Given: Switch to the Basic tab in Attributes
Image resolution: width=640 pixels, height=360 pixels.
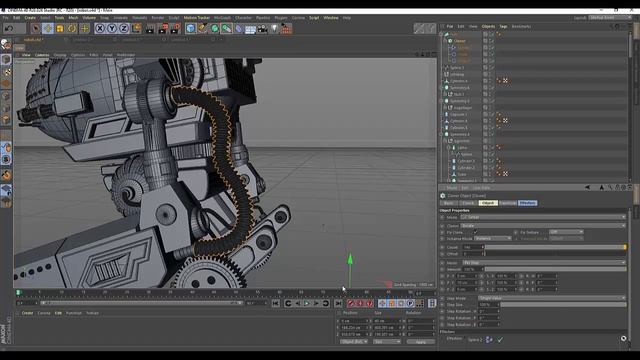Looking at the screenshot, I should point(449,203).
